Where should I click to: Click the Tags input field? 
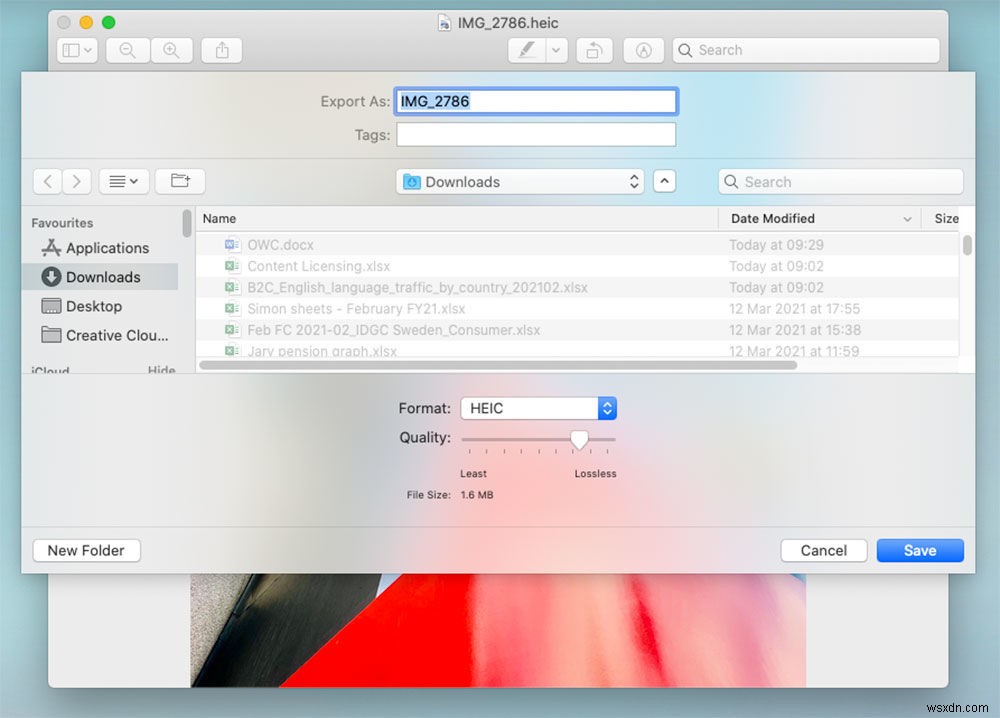(x=536, y=134)
